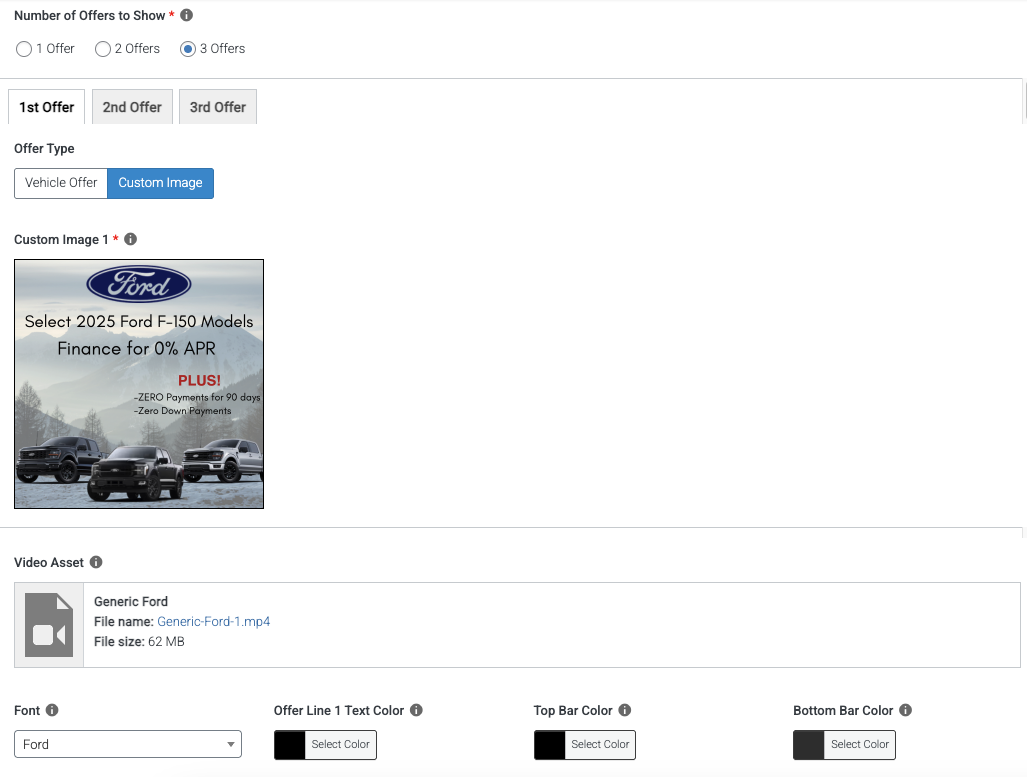Select the 1 Offer radio button
Viewport: 1027px width, 777px height.
(x=24, y=49)
